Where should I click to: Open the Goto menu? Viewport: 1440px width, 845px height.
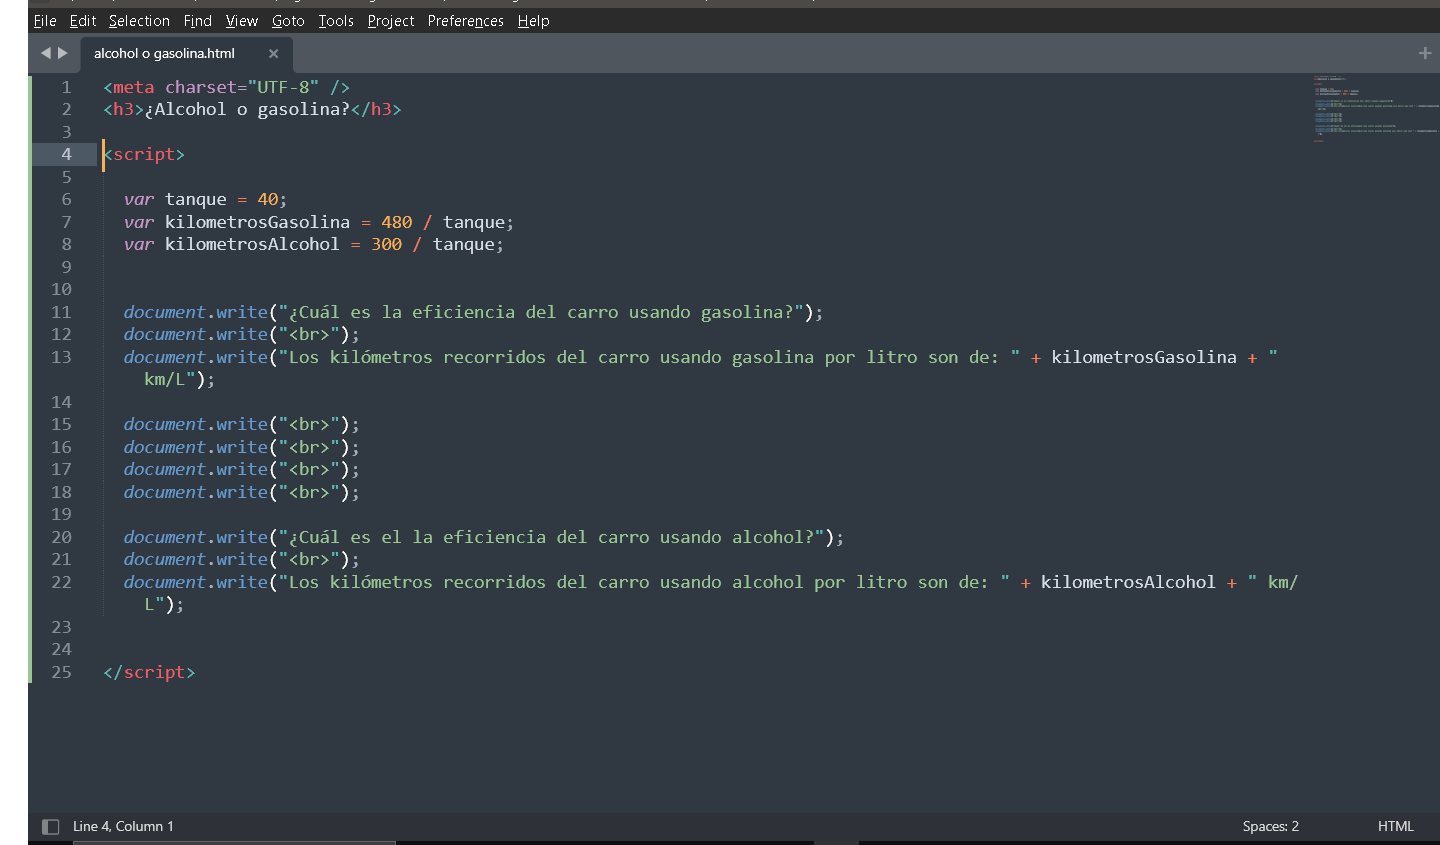pyautogui.click(x=288, y=21)
